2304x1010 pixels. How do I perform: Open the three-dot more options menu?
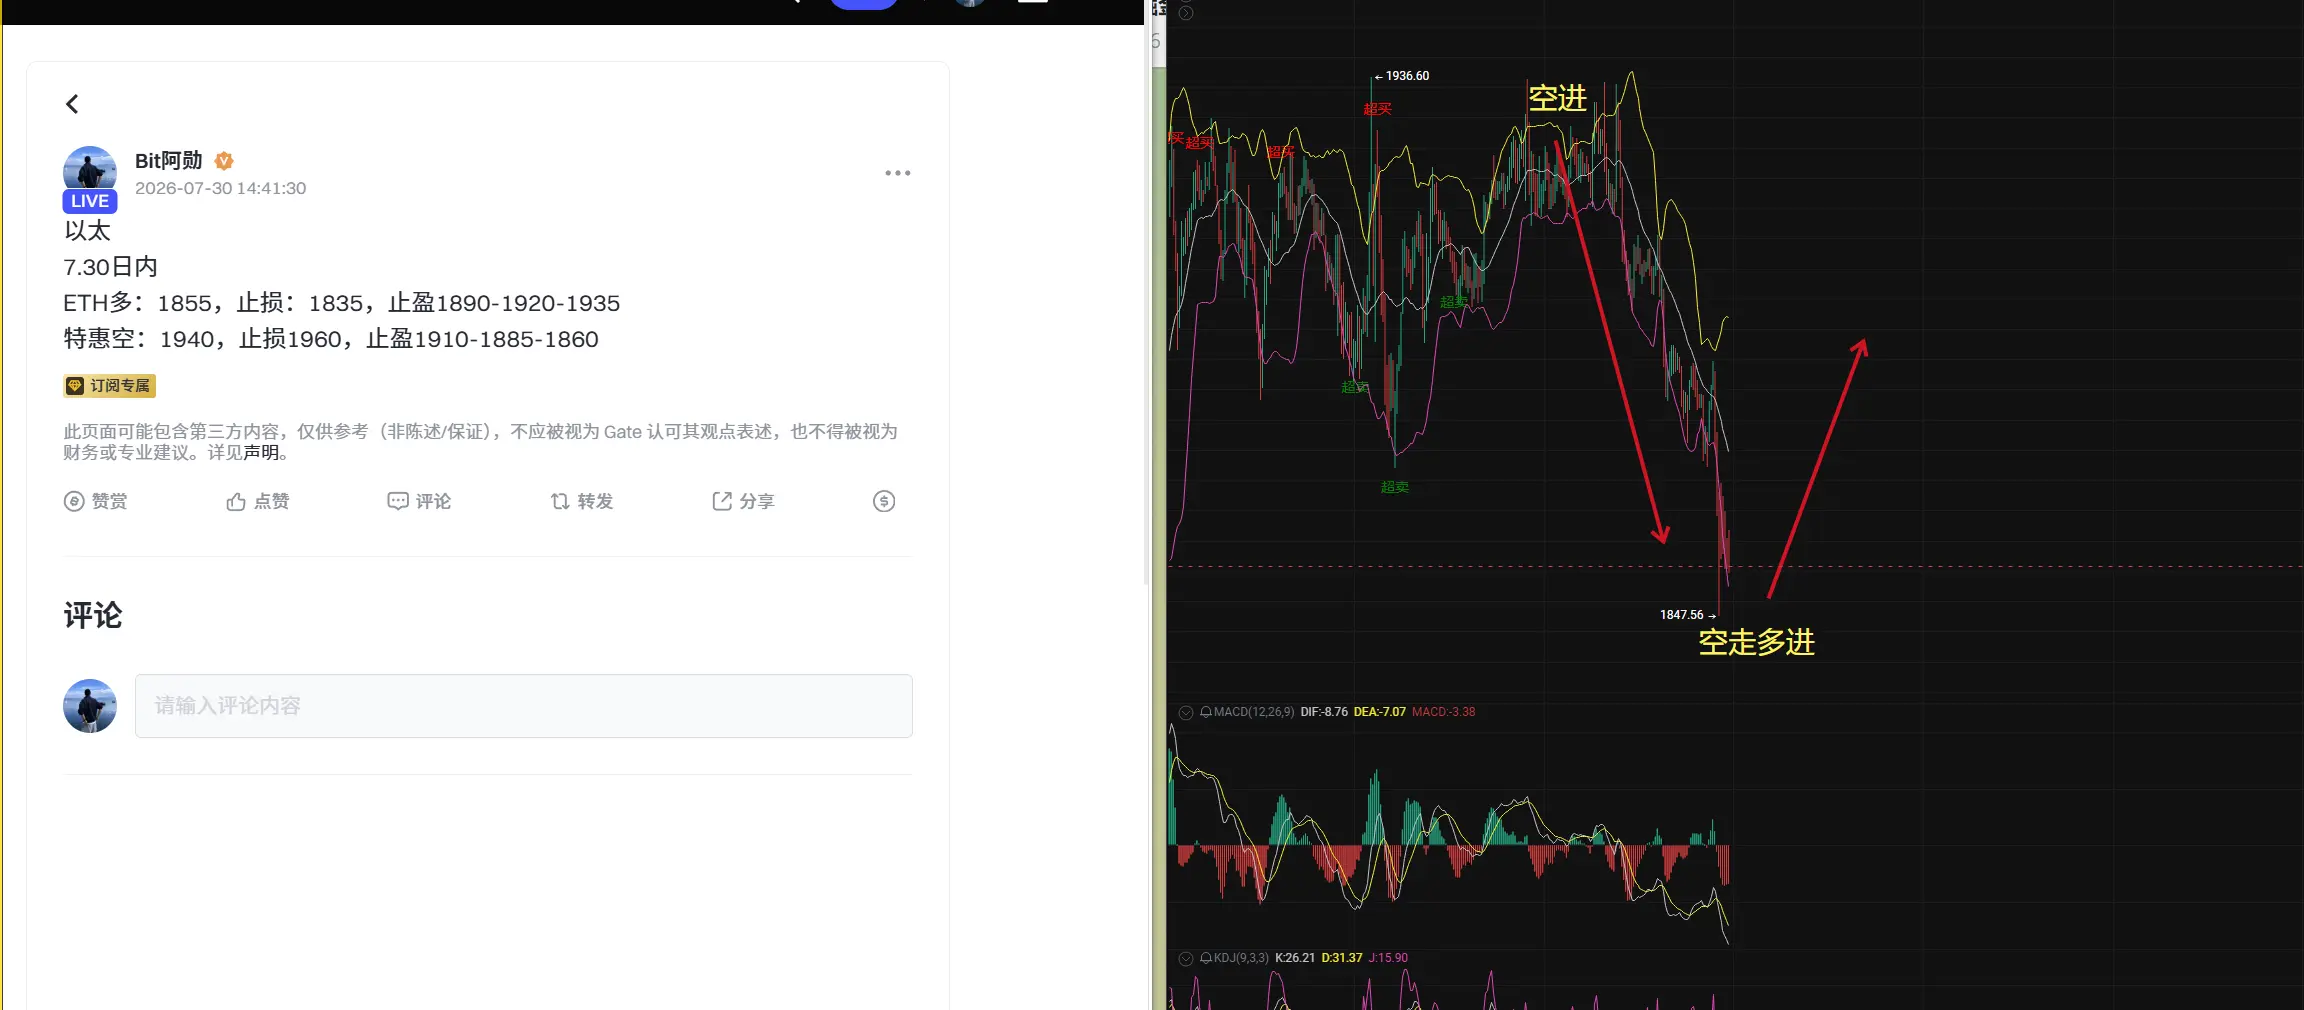[x=898, y=173]
